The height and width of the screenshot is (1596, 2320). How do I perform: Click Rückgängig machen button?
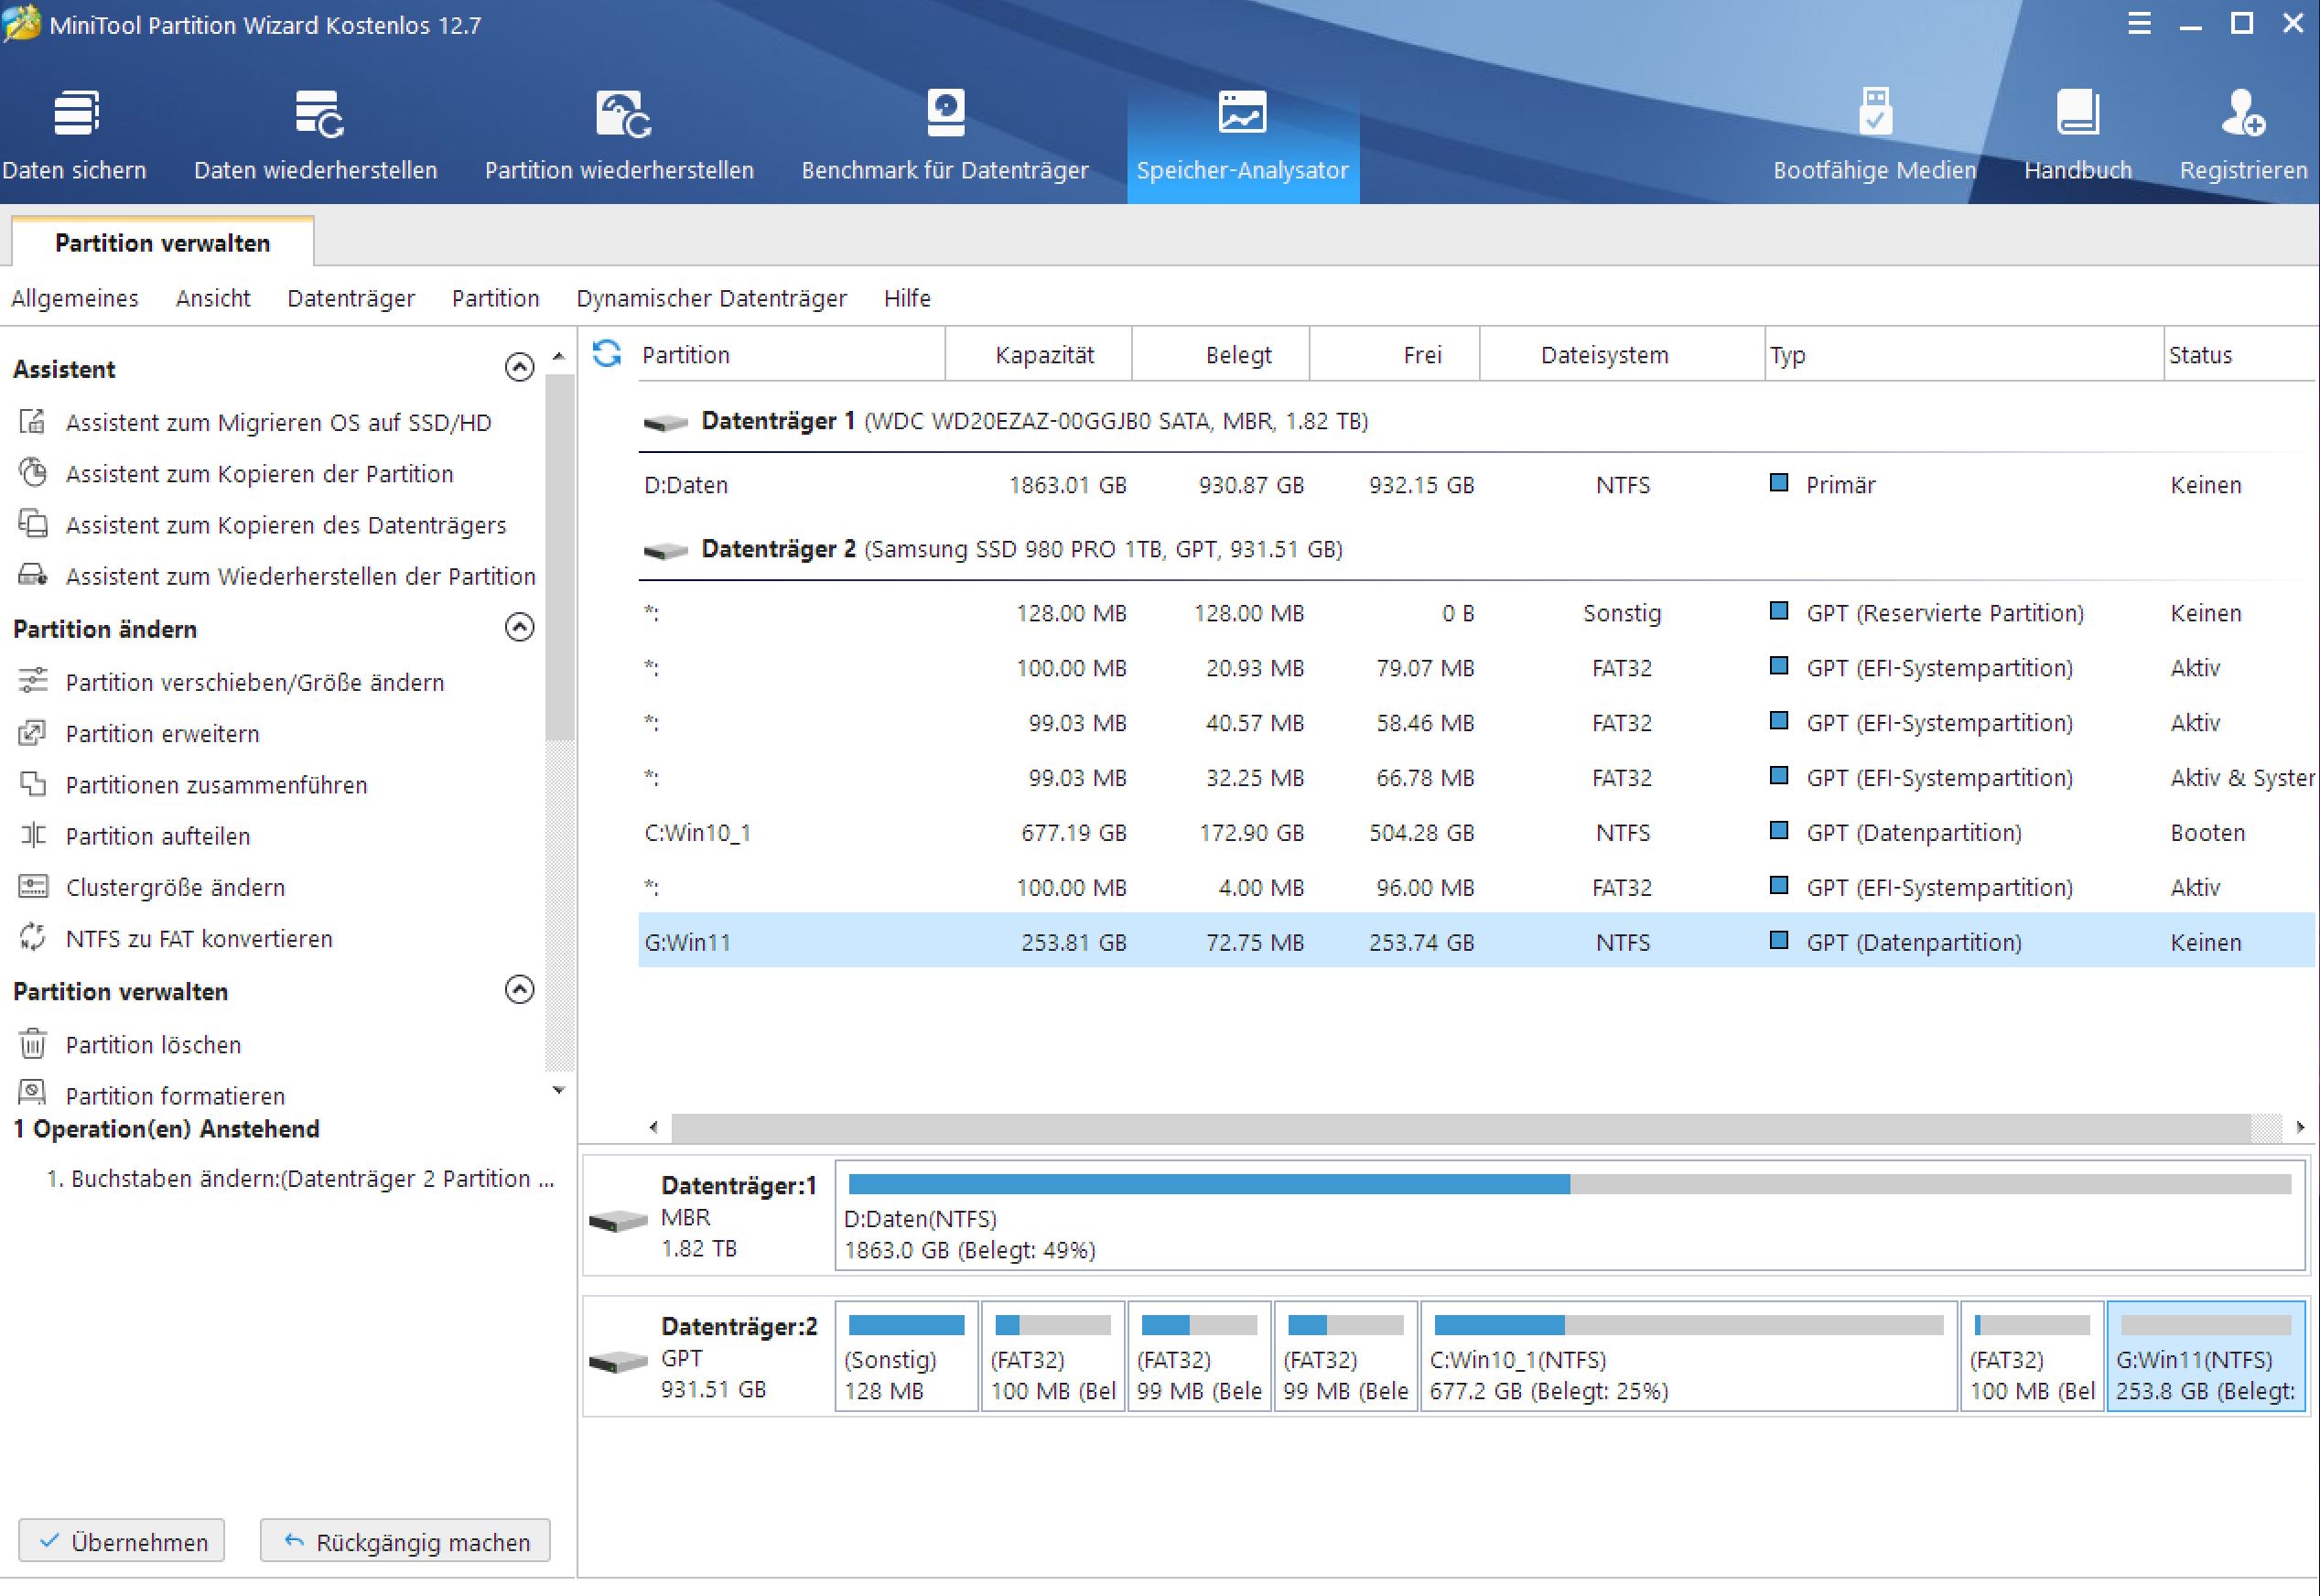pos(405,1541)
